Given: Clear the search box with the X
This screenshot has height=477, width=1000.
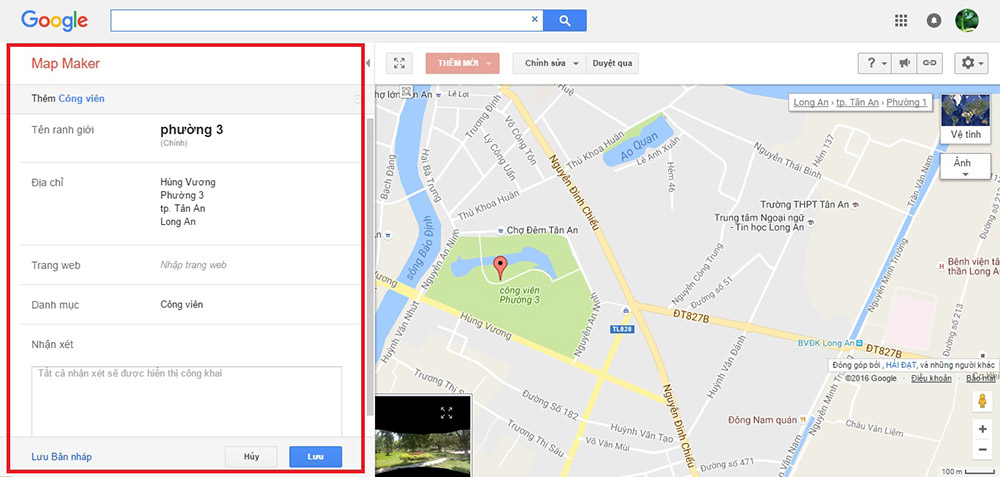Looking at the screenshot, I should click(534, 20).
